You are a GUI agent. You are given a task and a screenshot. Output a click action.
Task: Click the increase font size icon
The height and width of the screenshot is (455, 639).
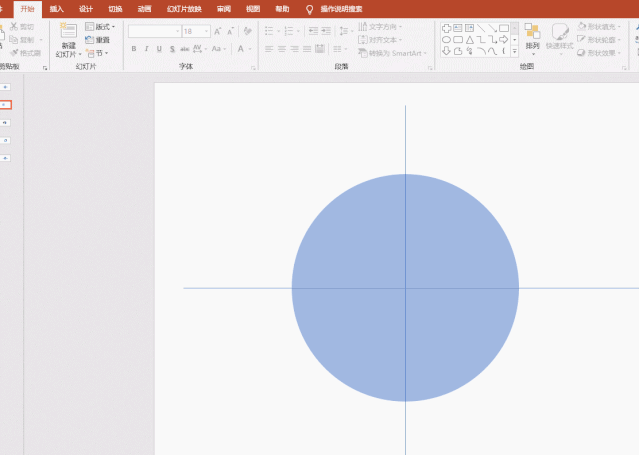pyautogui.click(x=219, y=31)
